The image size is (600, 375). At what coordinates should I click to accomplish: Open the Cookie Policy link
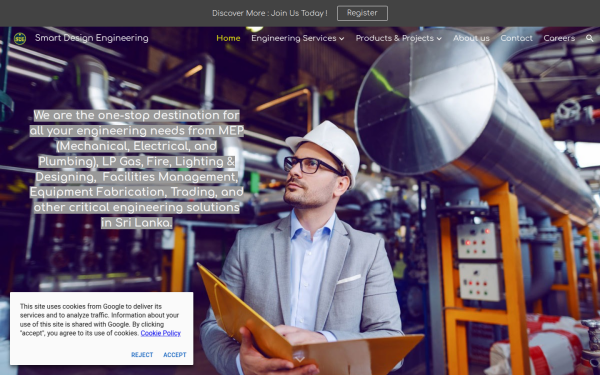pos(160,333)
